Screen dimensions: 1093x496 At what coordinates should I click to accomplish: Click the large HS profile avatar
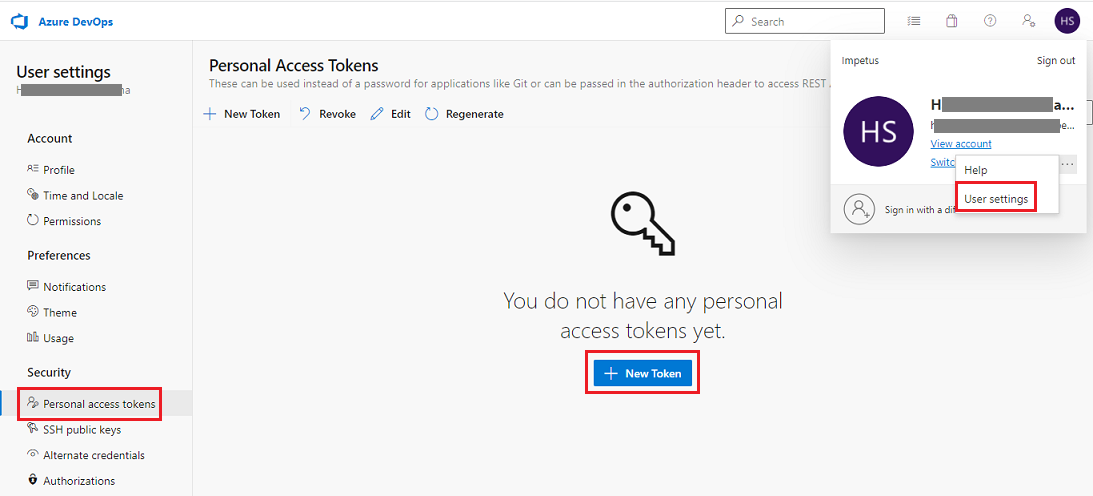tap(878, 131)
